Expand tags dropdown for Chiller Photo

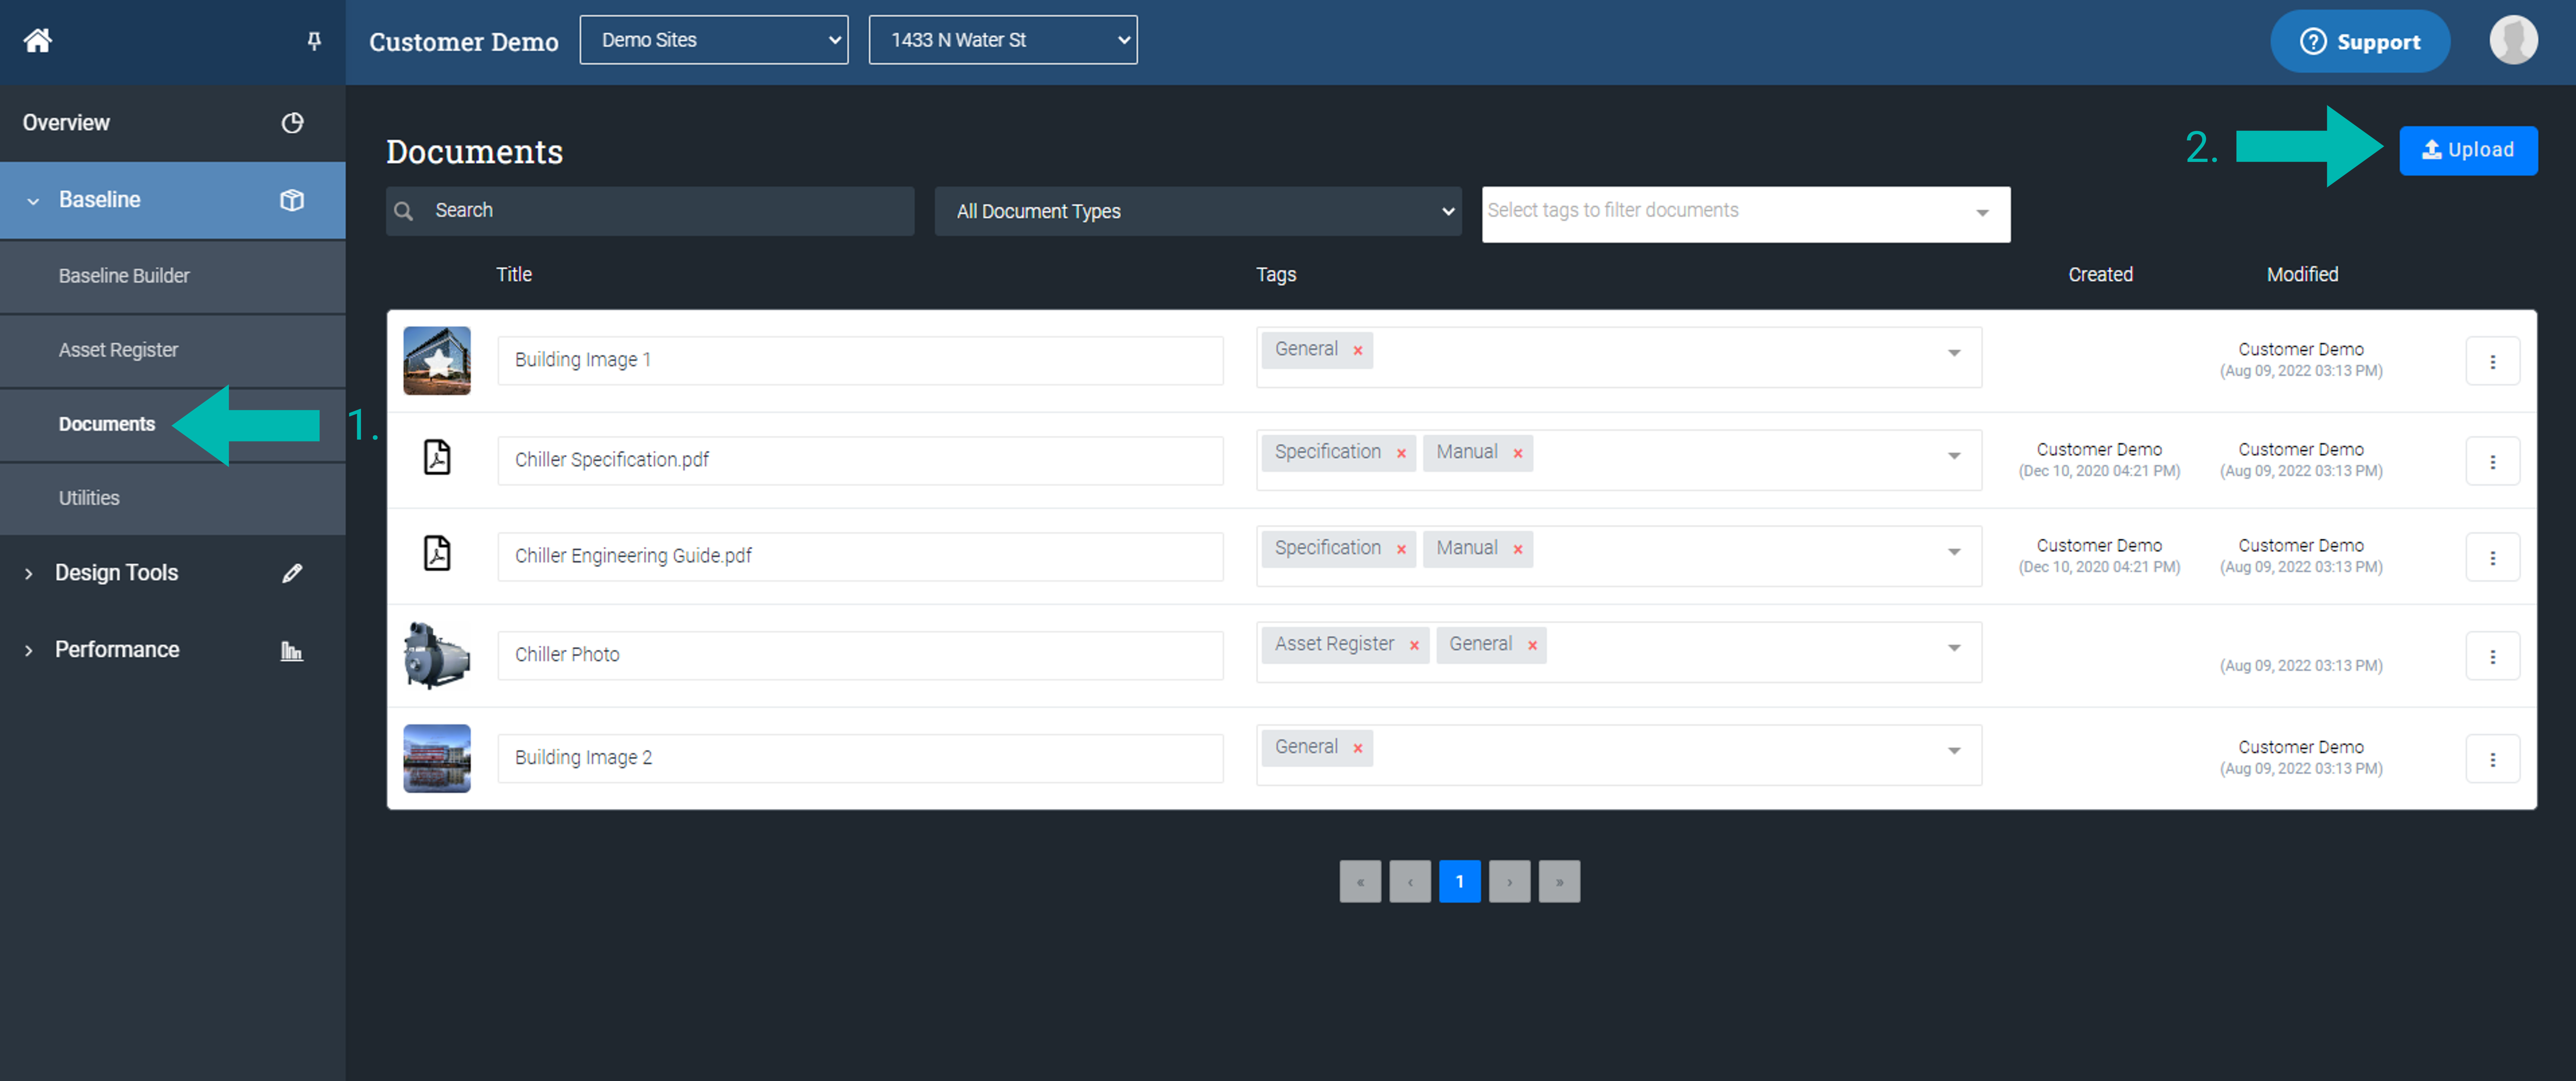coord(1954,648)
